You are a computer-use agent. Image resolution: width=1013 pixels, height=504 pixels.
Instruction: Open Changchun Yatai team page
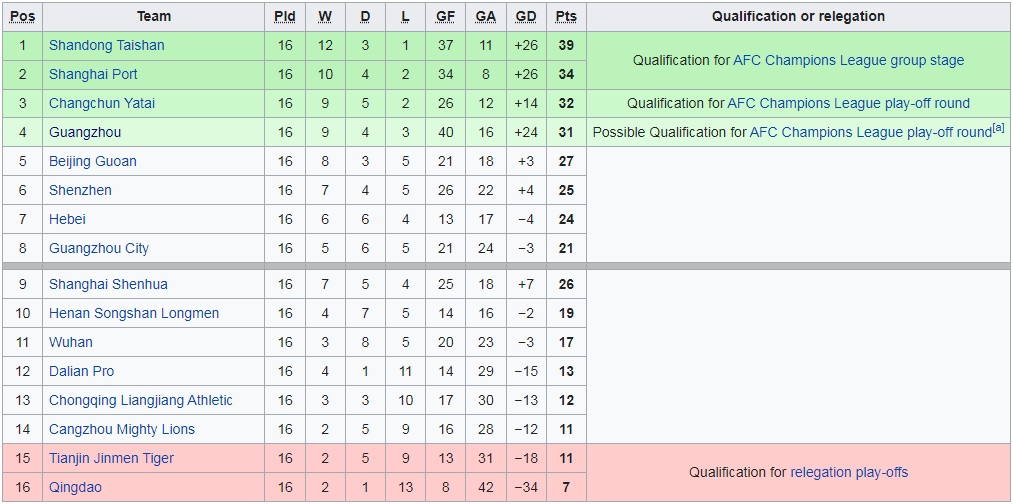[x=102, y=103]
